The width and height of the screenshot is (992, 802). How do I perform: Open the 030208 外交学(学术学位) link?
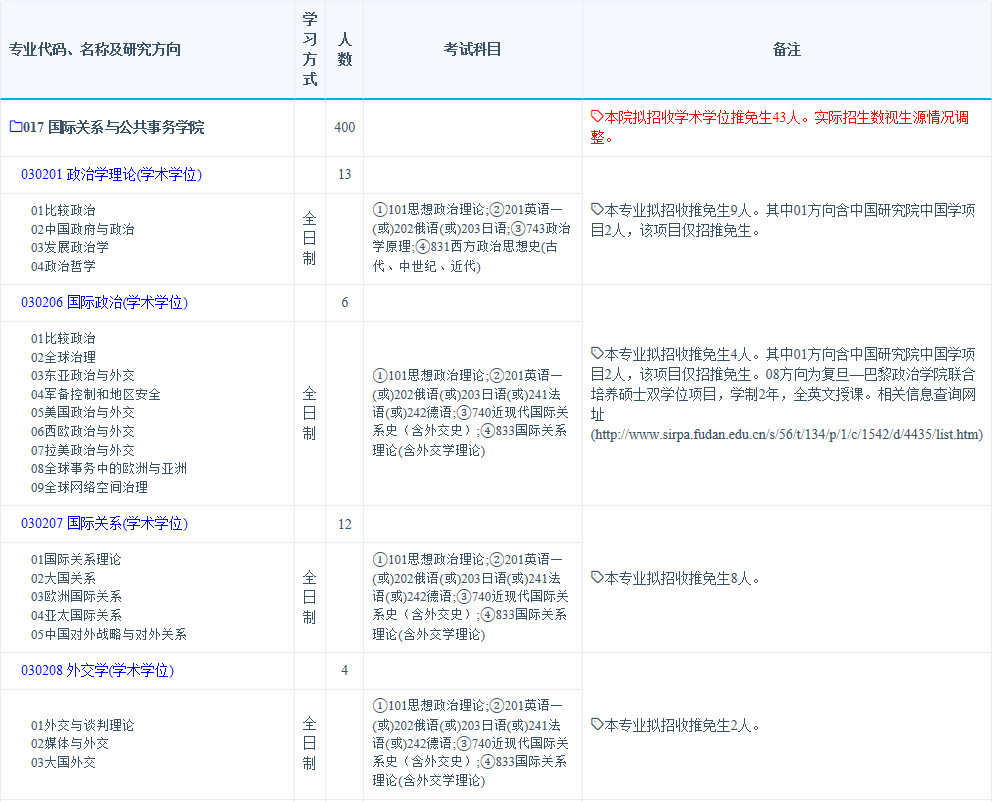click(x=97, y=671)
